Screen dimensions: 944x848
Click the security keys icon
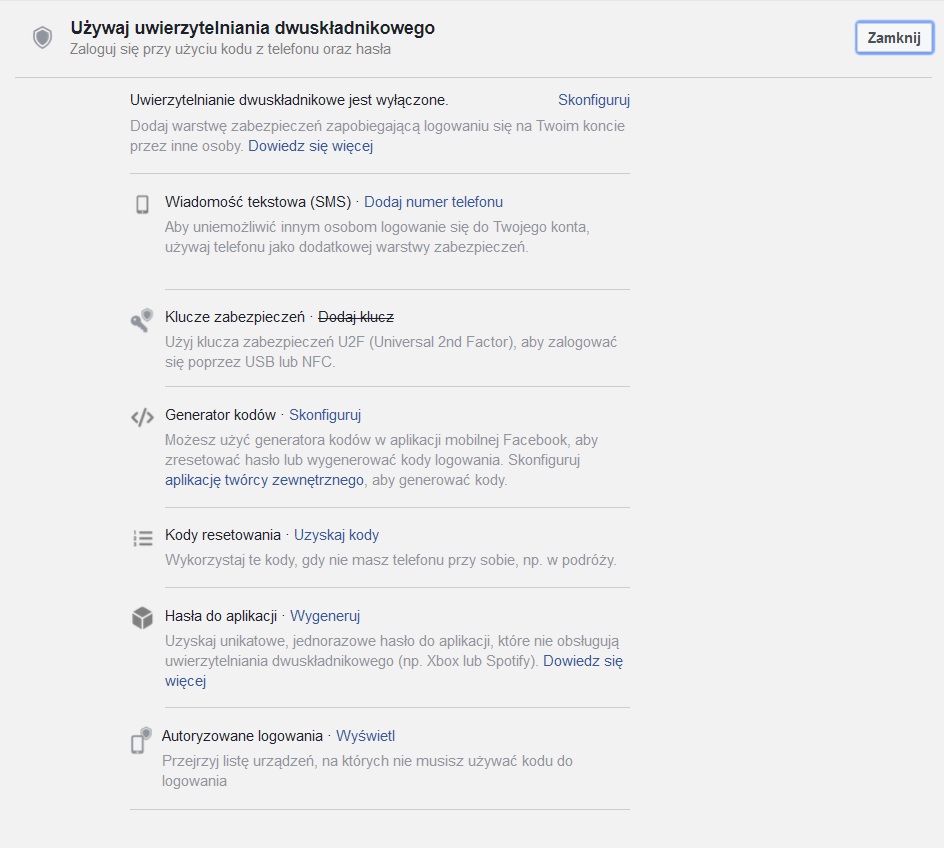pos(142,320)
